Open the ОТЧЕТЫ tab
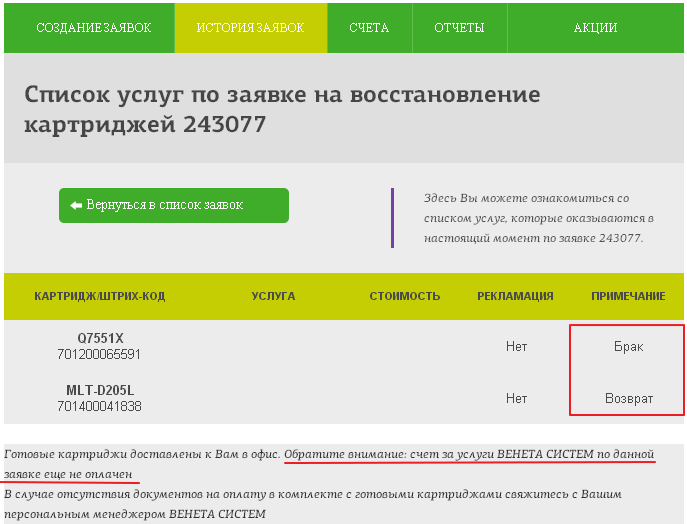Viewport: 687px width, 524px height. click(x=459, y=28)
